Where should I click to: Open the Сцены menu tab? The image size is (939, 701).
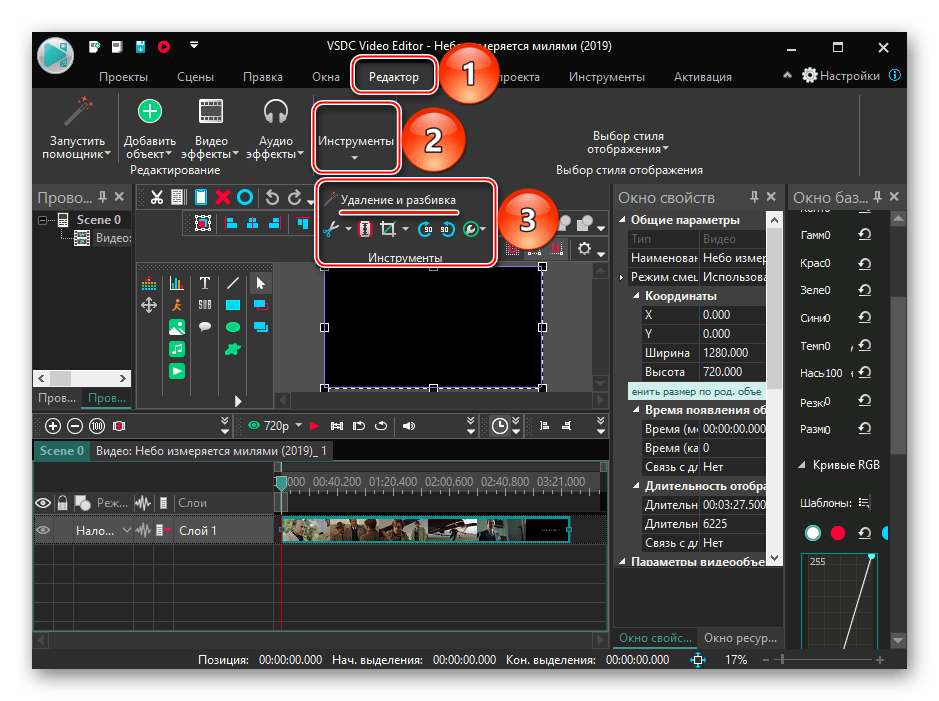[x=195, y=77]
